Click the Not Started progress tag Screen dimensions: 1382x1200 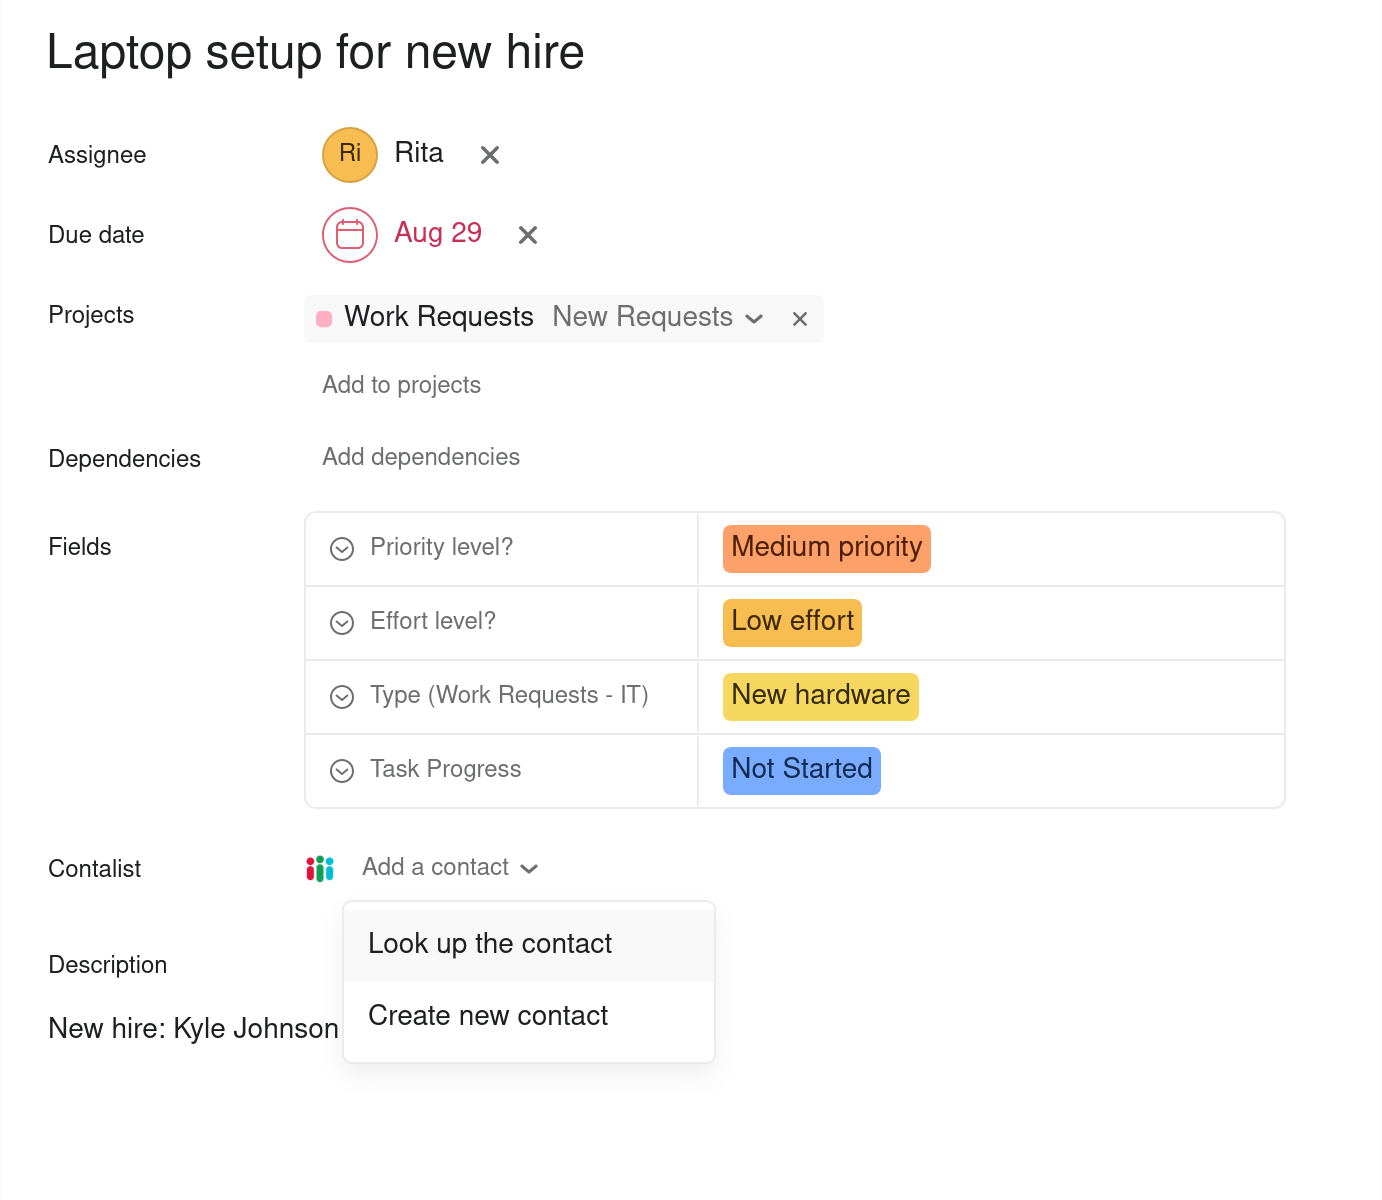pos(801,770)
